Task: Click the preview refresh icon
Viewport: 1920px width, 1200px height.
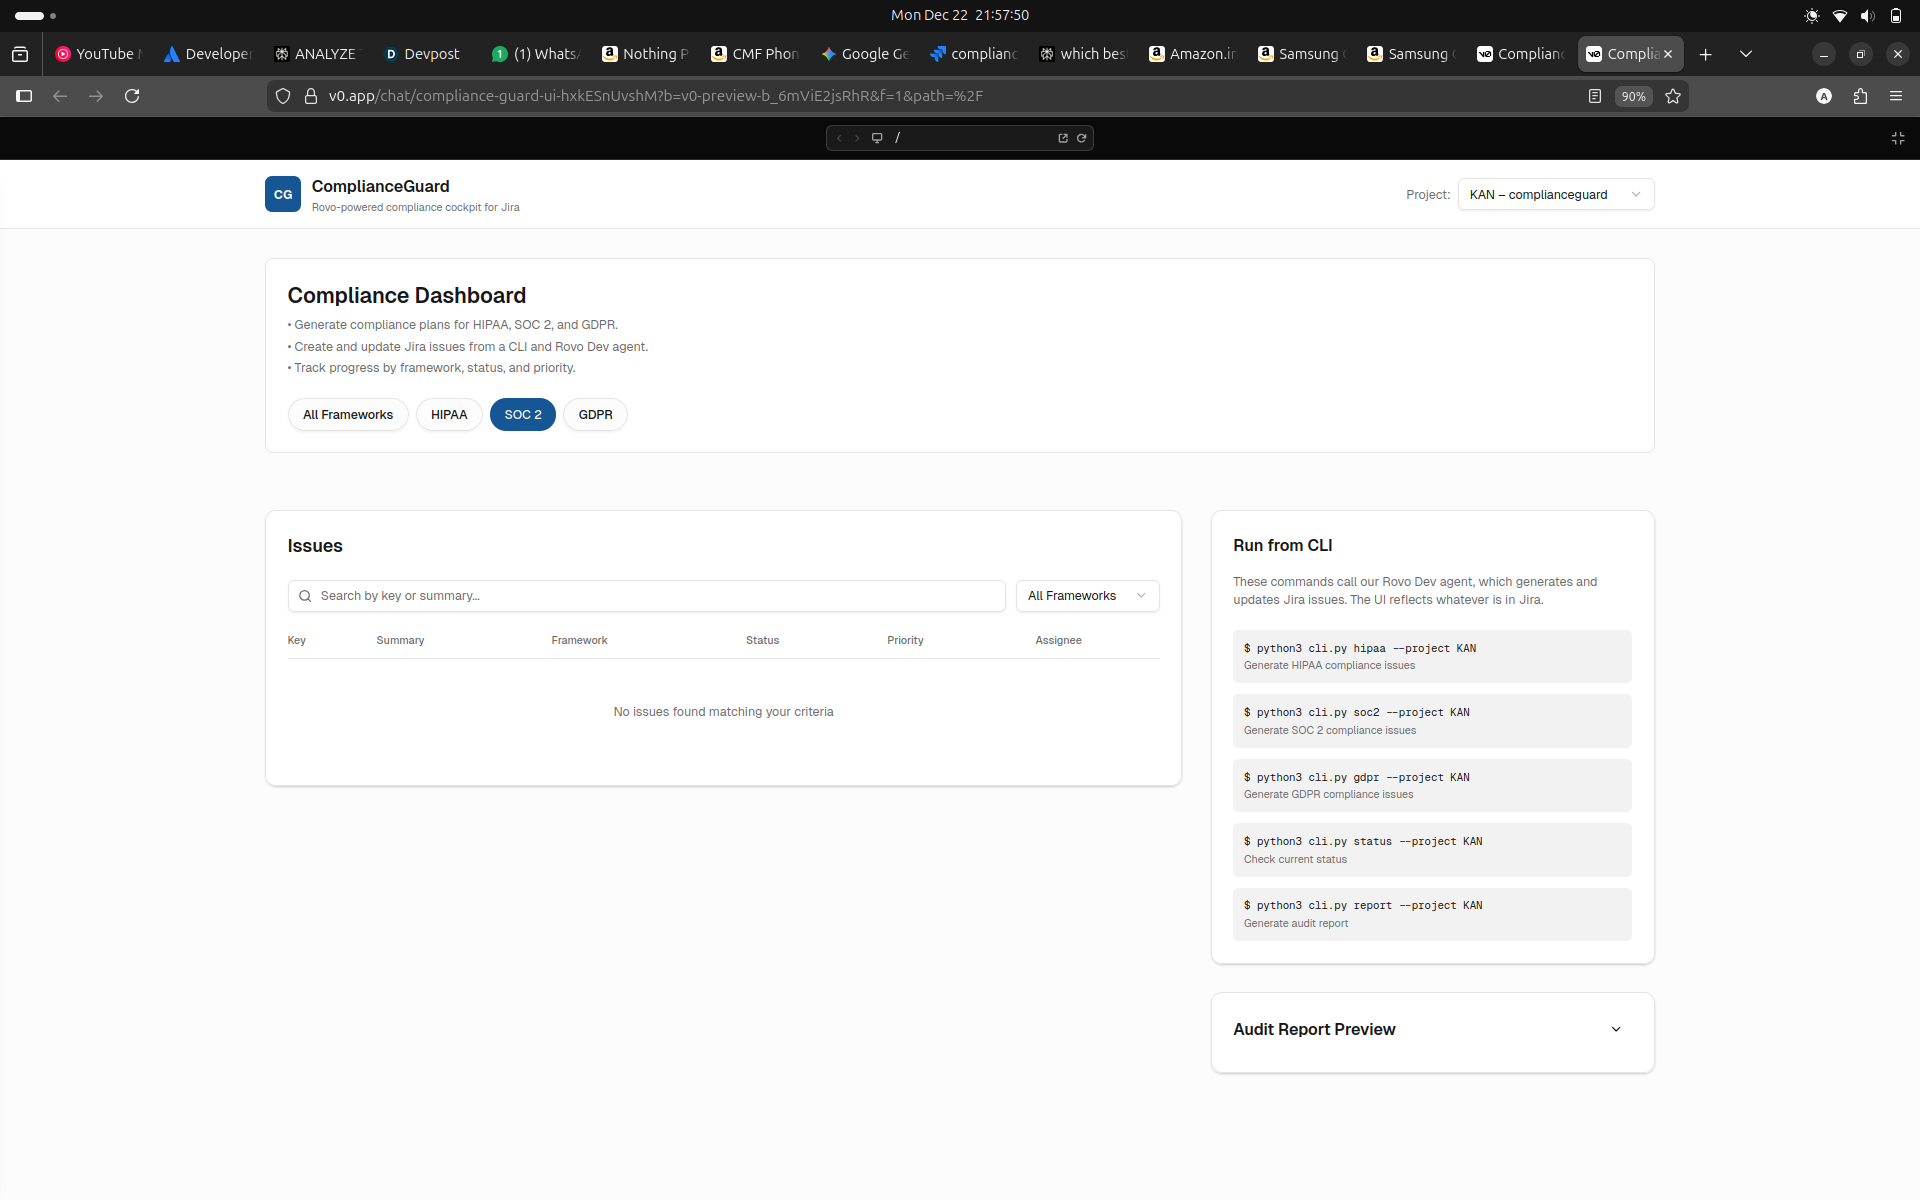Action: 1081,138
